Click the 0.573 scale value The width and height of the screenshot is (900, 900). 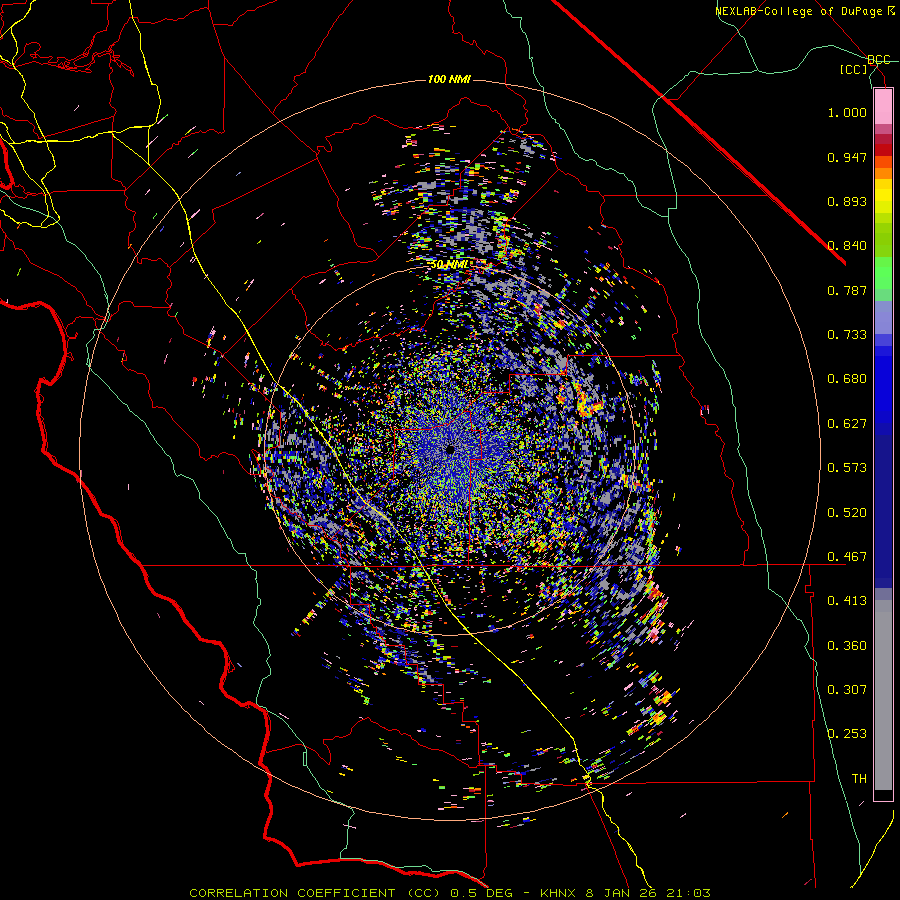pyautogui.click(x=847, y=468)
